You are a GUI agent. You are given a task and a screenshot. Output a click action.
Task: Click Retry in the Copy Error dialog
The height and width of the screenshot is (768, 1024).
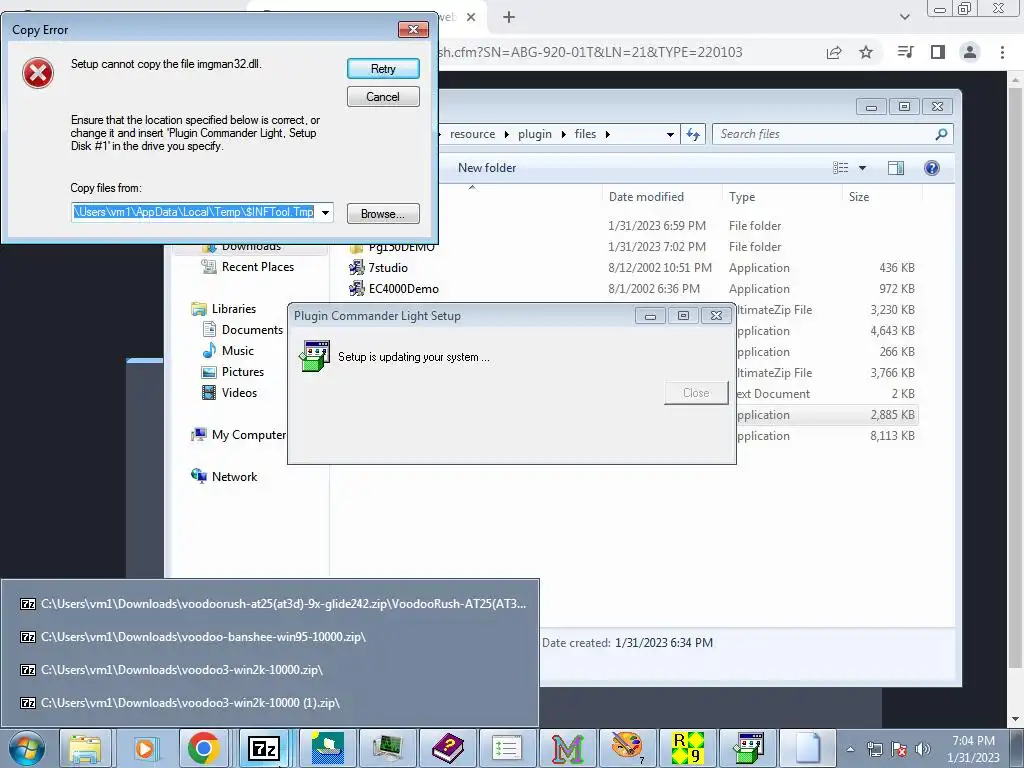coord(383,69)
